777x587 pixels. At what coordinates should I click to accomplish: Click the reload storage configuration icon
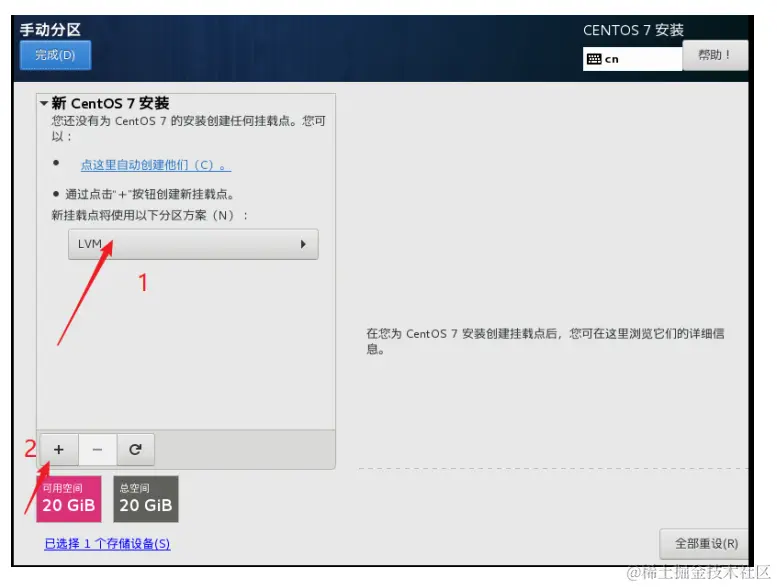click(x=135, y=449)
